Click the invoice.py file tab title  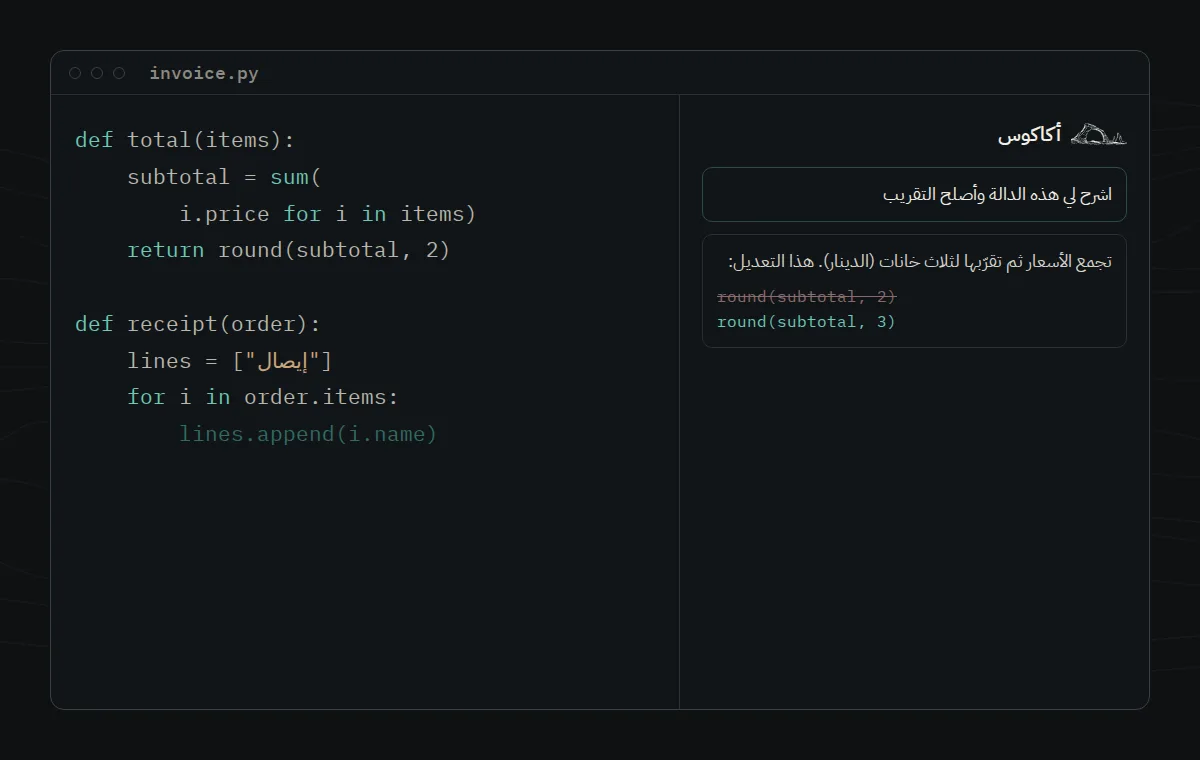[x=204, y=73]
